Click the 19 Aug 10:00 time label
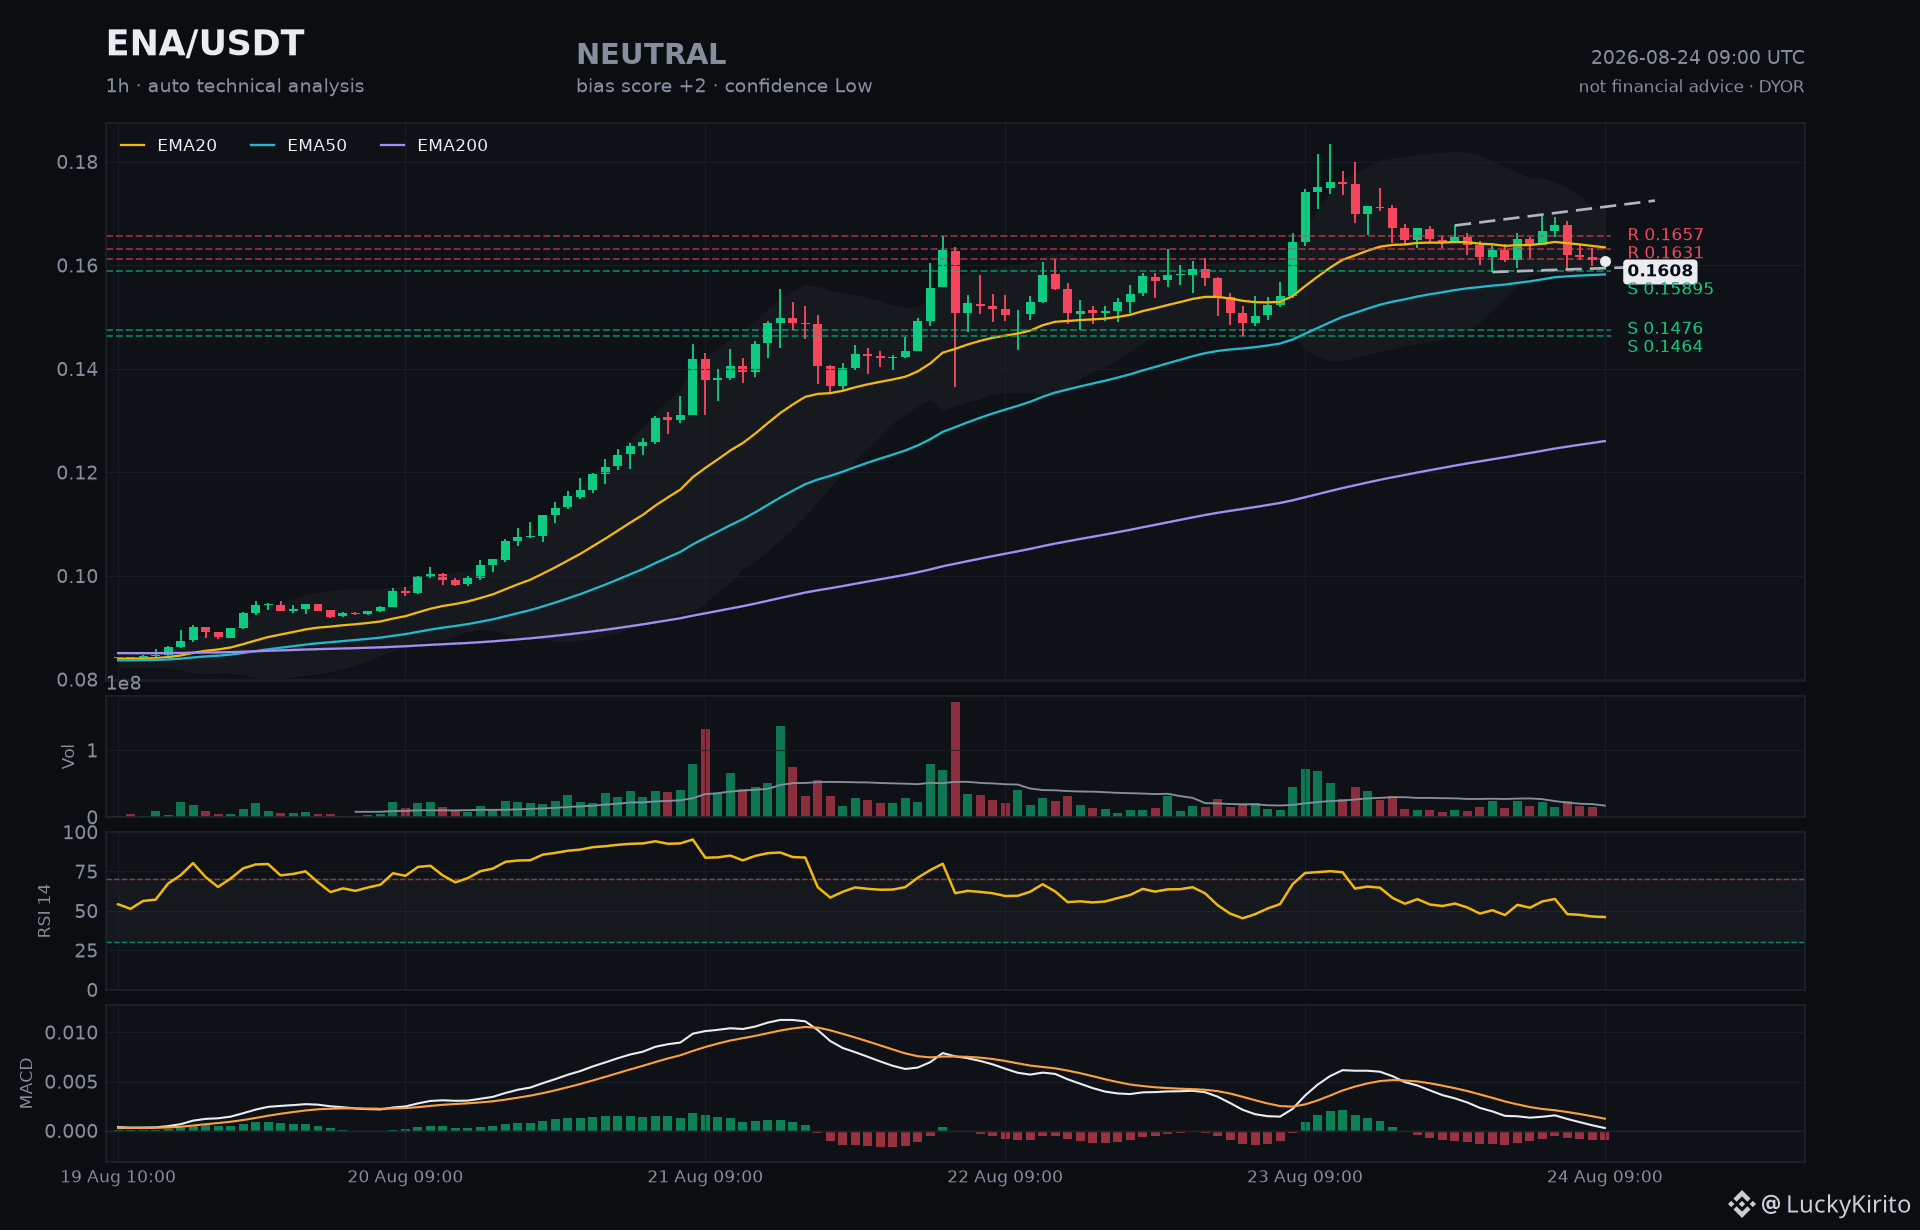 (x=118, y=1177)
